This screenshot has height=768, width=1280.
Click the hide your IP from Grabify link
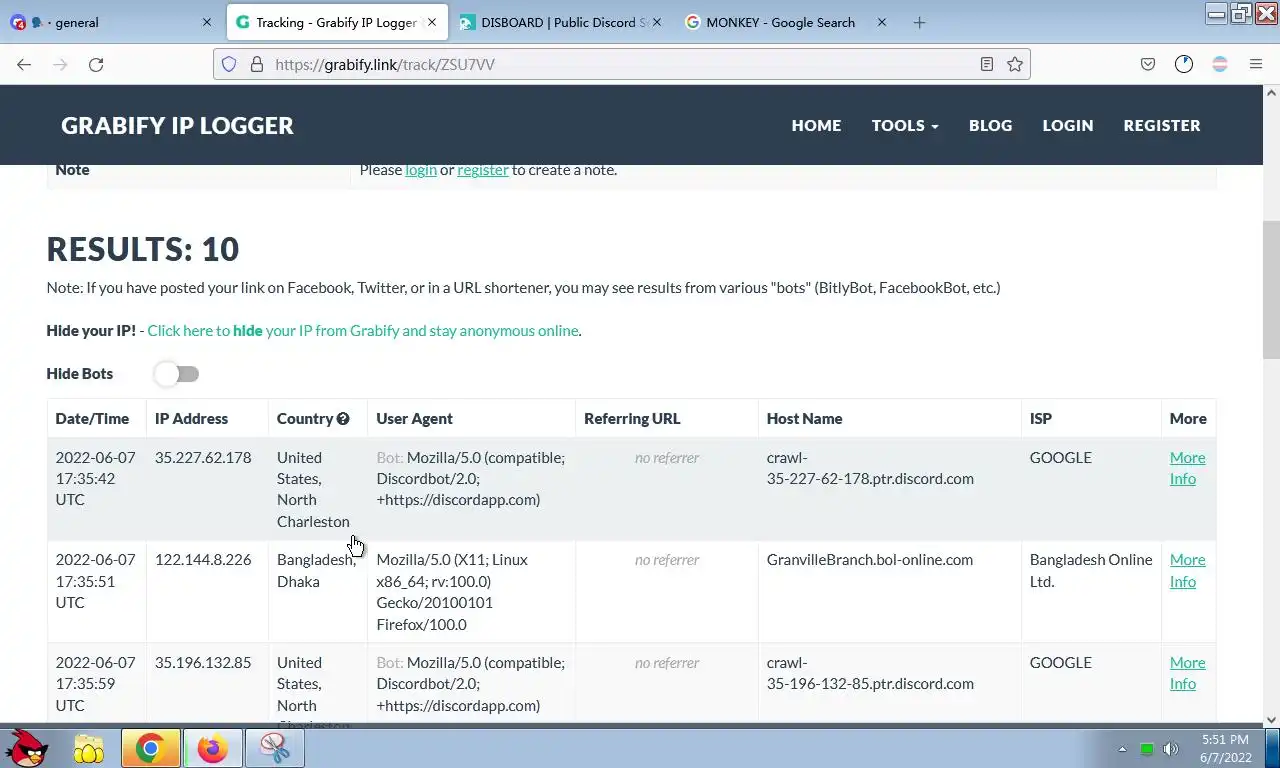point(362,330)
